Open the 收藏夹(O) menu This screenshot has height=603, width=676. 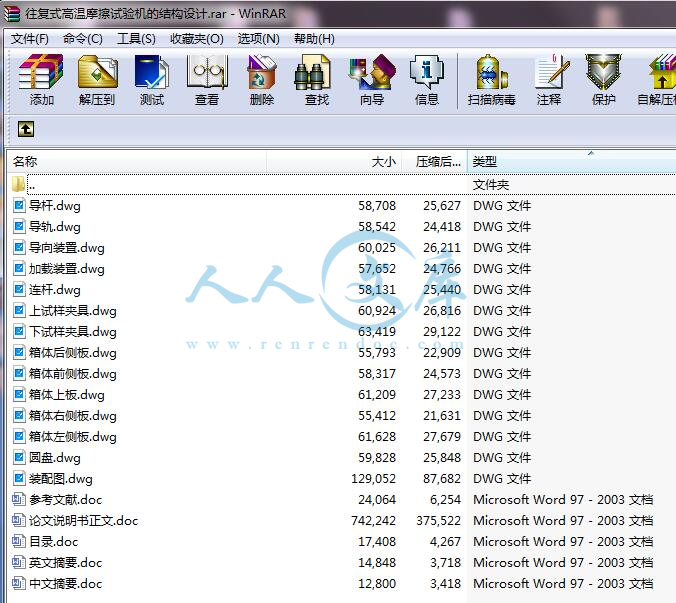197,39
